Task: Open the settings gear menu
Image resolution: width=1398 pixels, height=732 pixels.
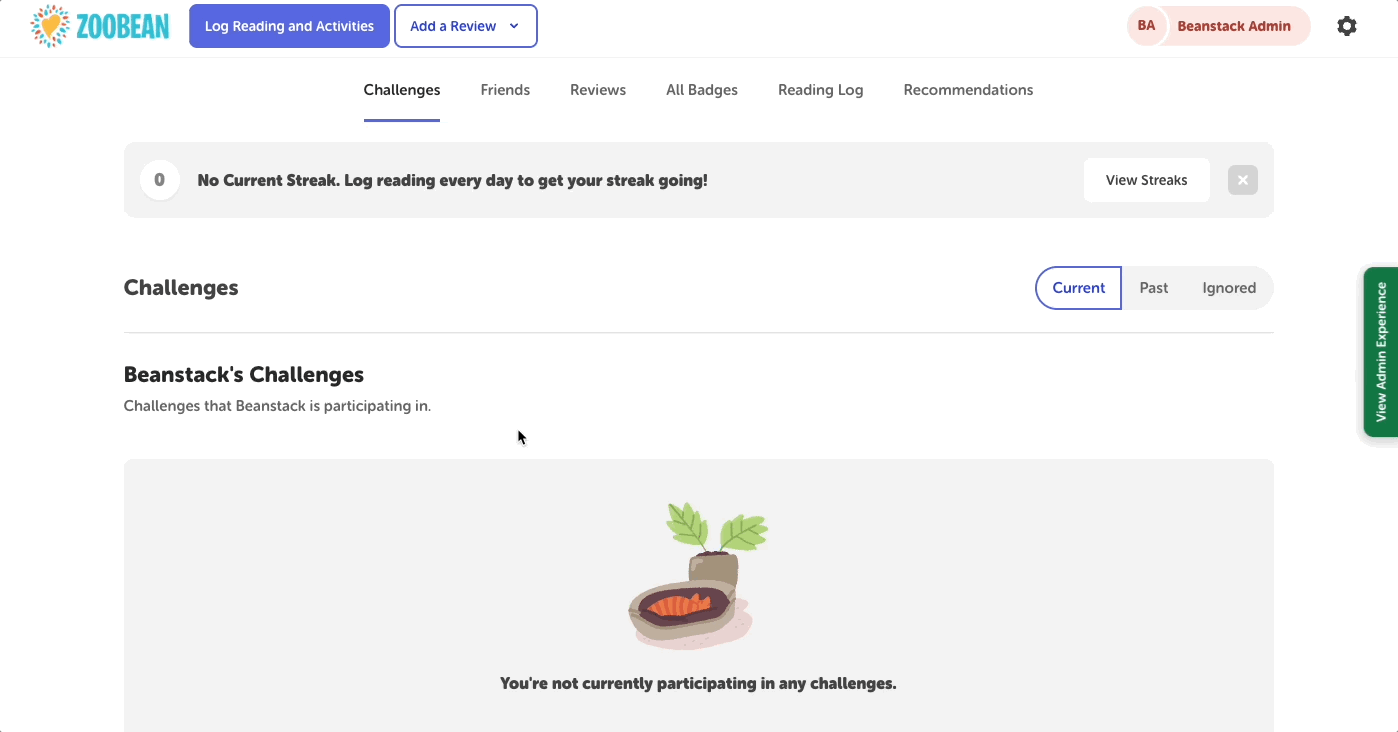Action: (1347, 25)
